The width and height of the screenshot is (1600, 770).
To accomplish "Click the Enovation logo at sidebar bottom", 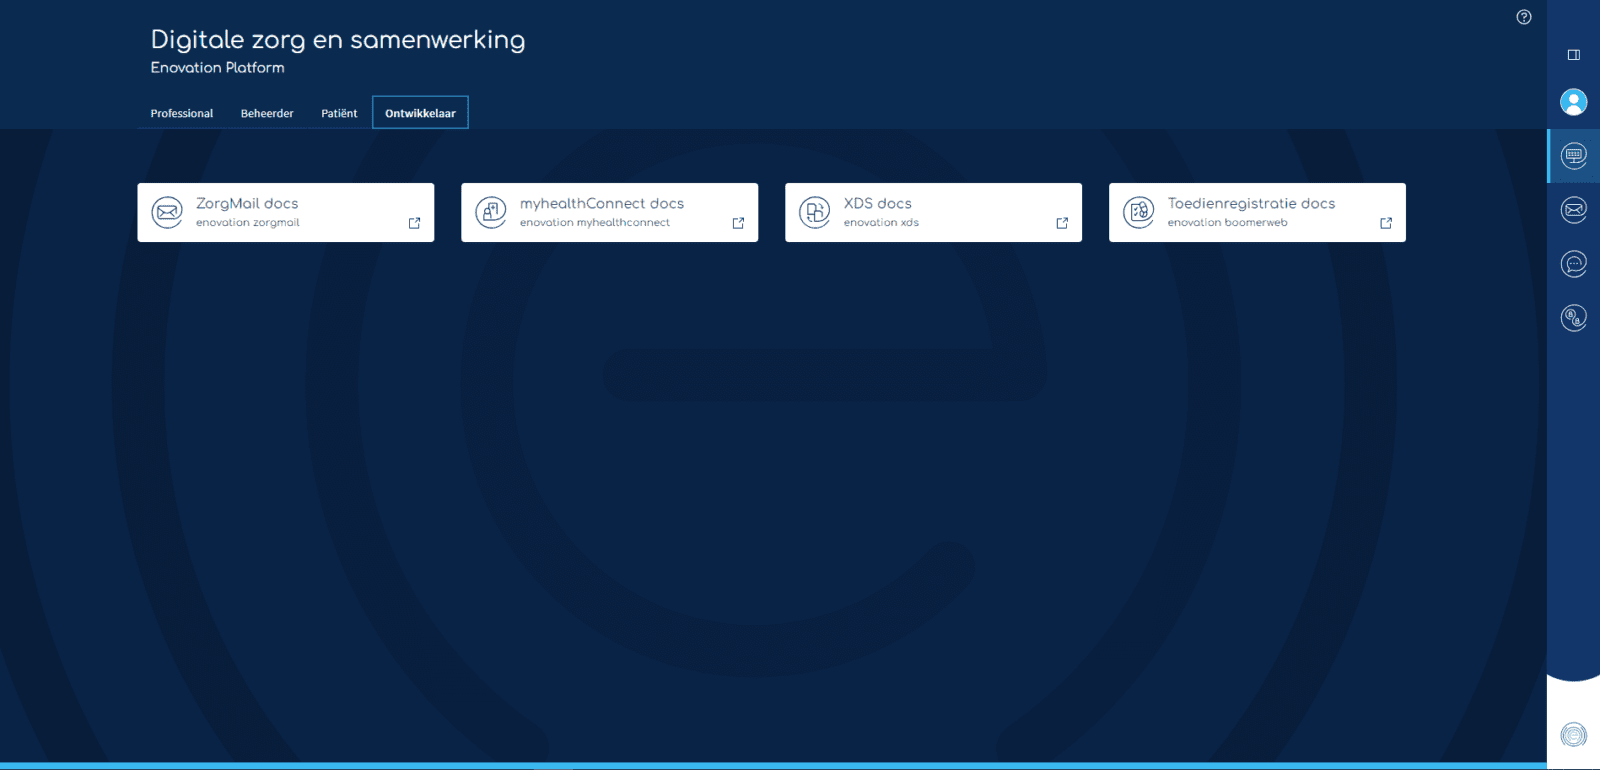I will click(1574, 735).
